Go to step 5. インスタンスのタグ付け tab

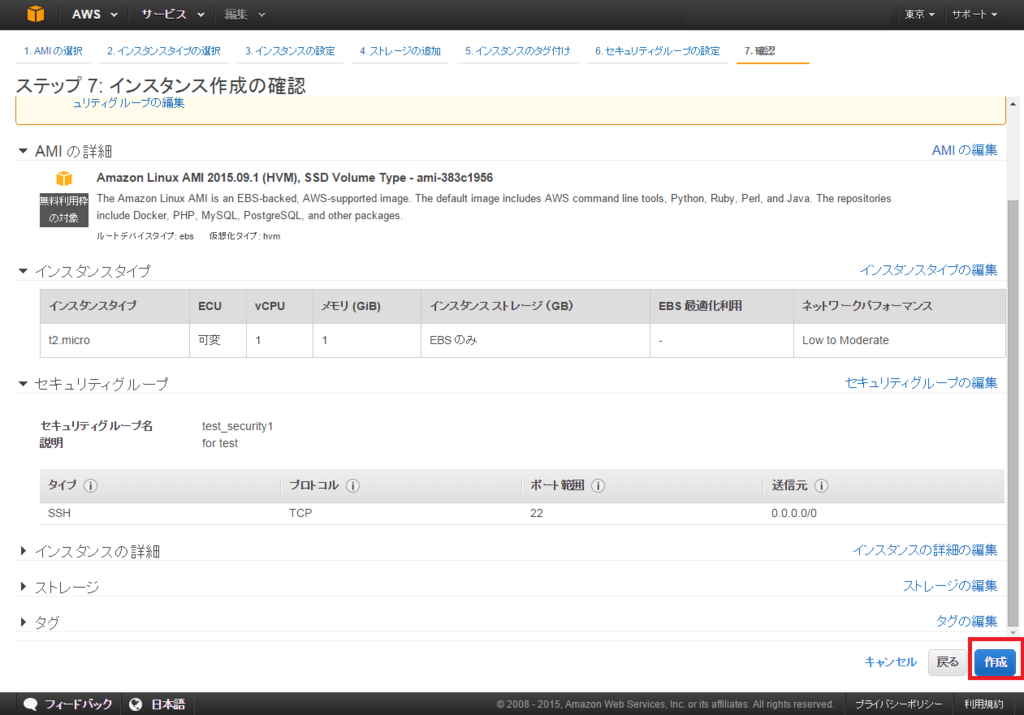517,51
